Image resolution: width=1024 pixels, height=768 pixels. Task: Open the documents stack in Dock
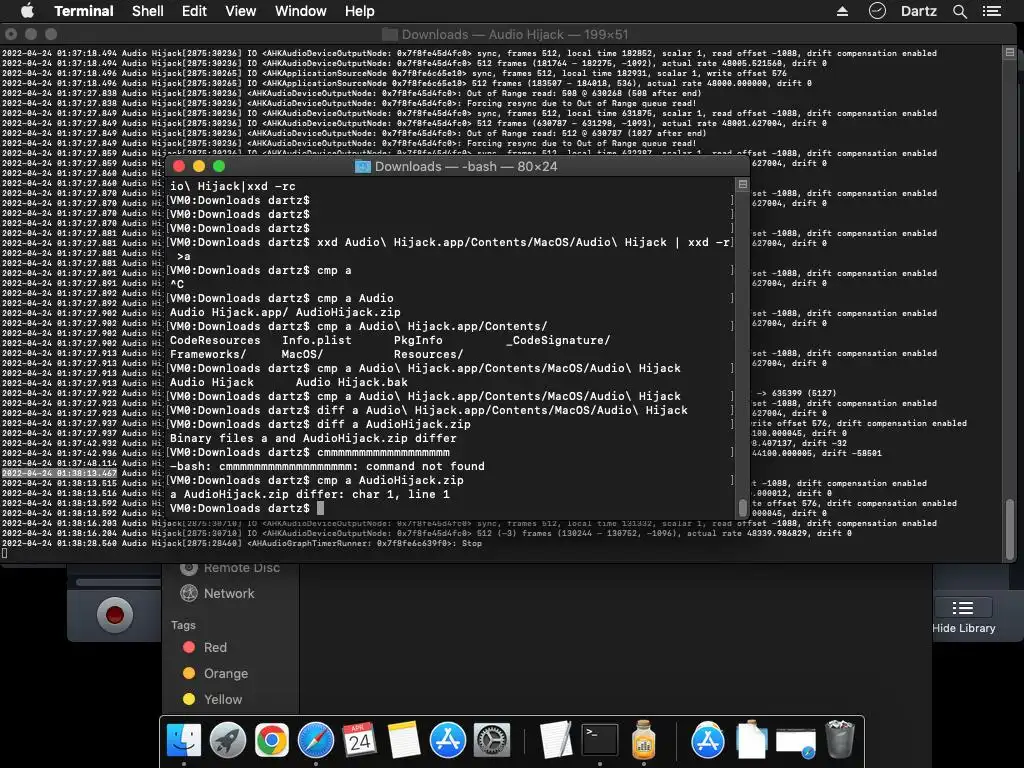click(x=752, y=740)
